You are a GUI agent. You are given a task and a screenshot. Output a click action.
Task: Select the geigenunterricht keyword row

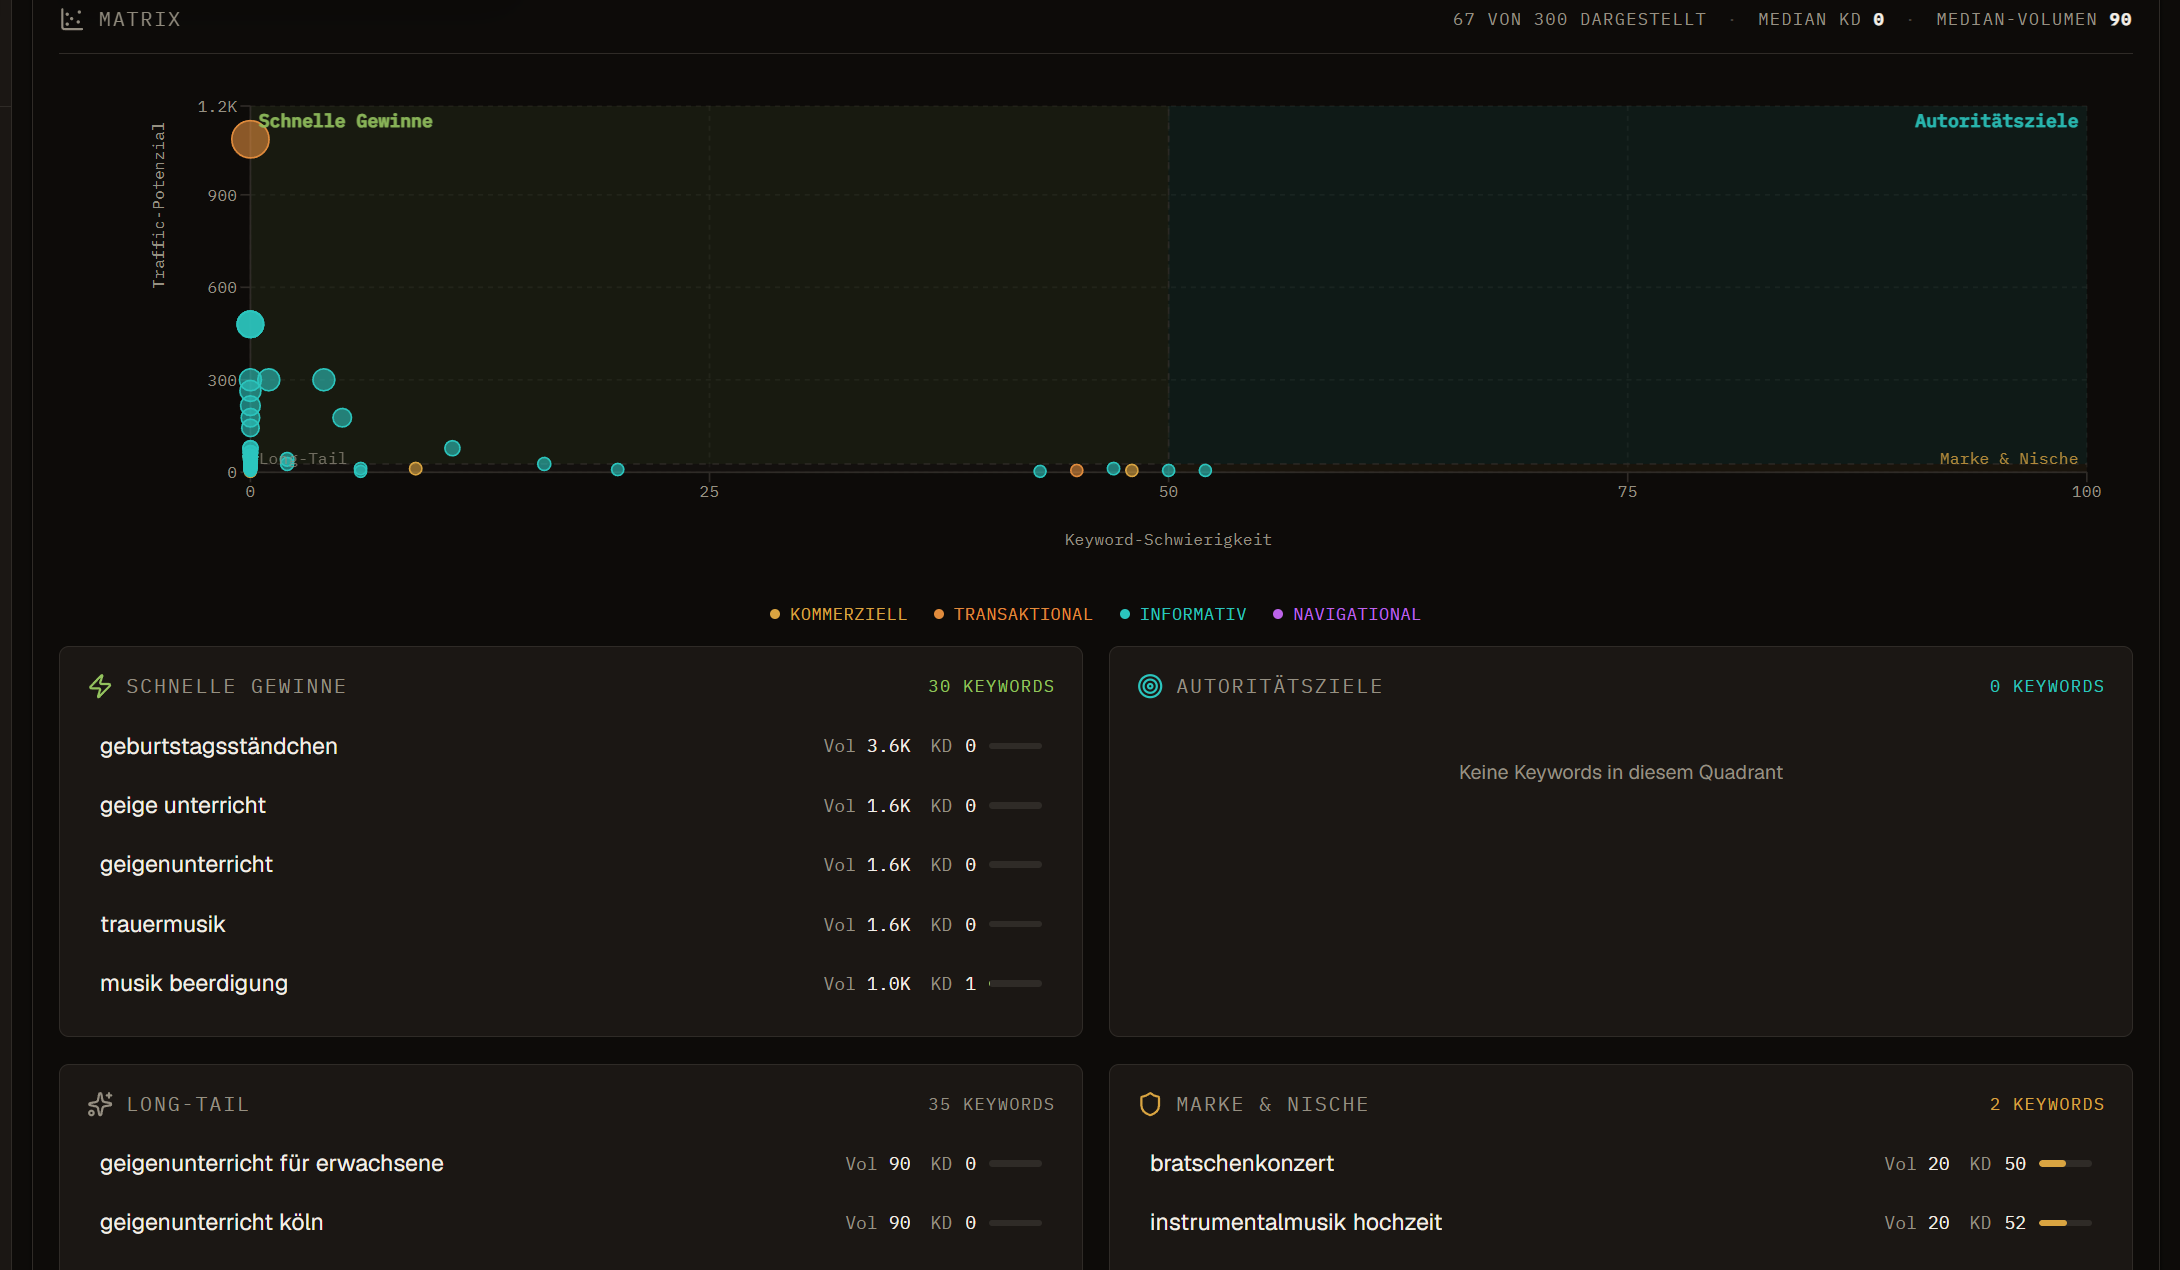[571, 864]
